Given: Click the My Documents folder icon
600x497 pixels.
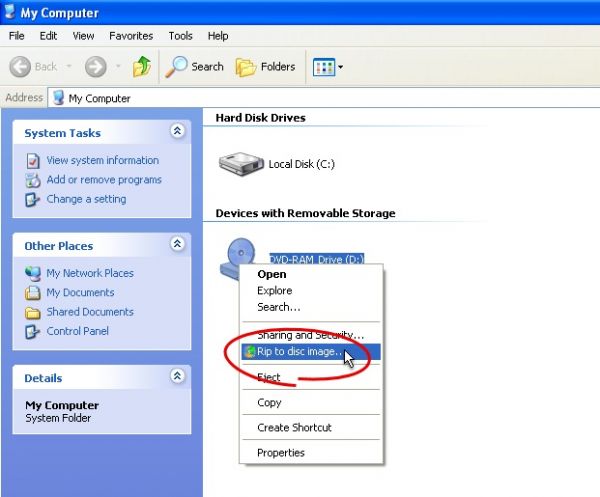Looking at the screenshot, I should [33, 293].
